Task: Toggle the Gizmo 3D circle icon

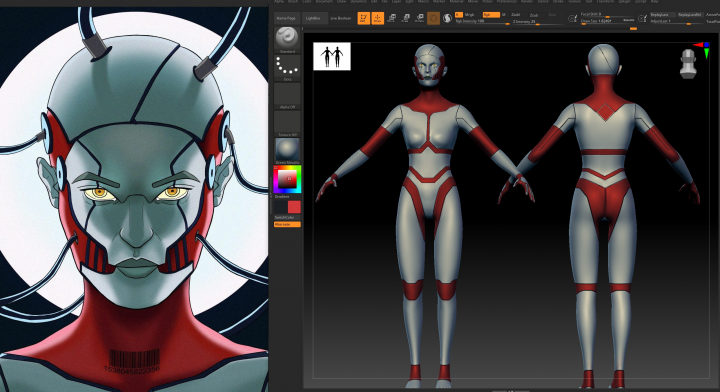Action: pos(433,18)
